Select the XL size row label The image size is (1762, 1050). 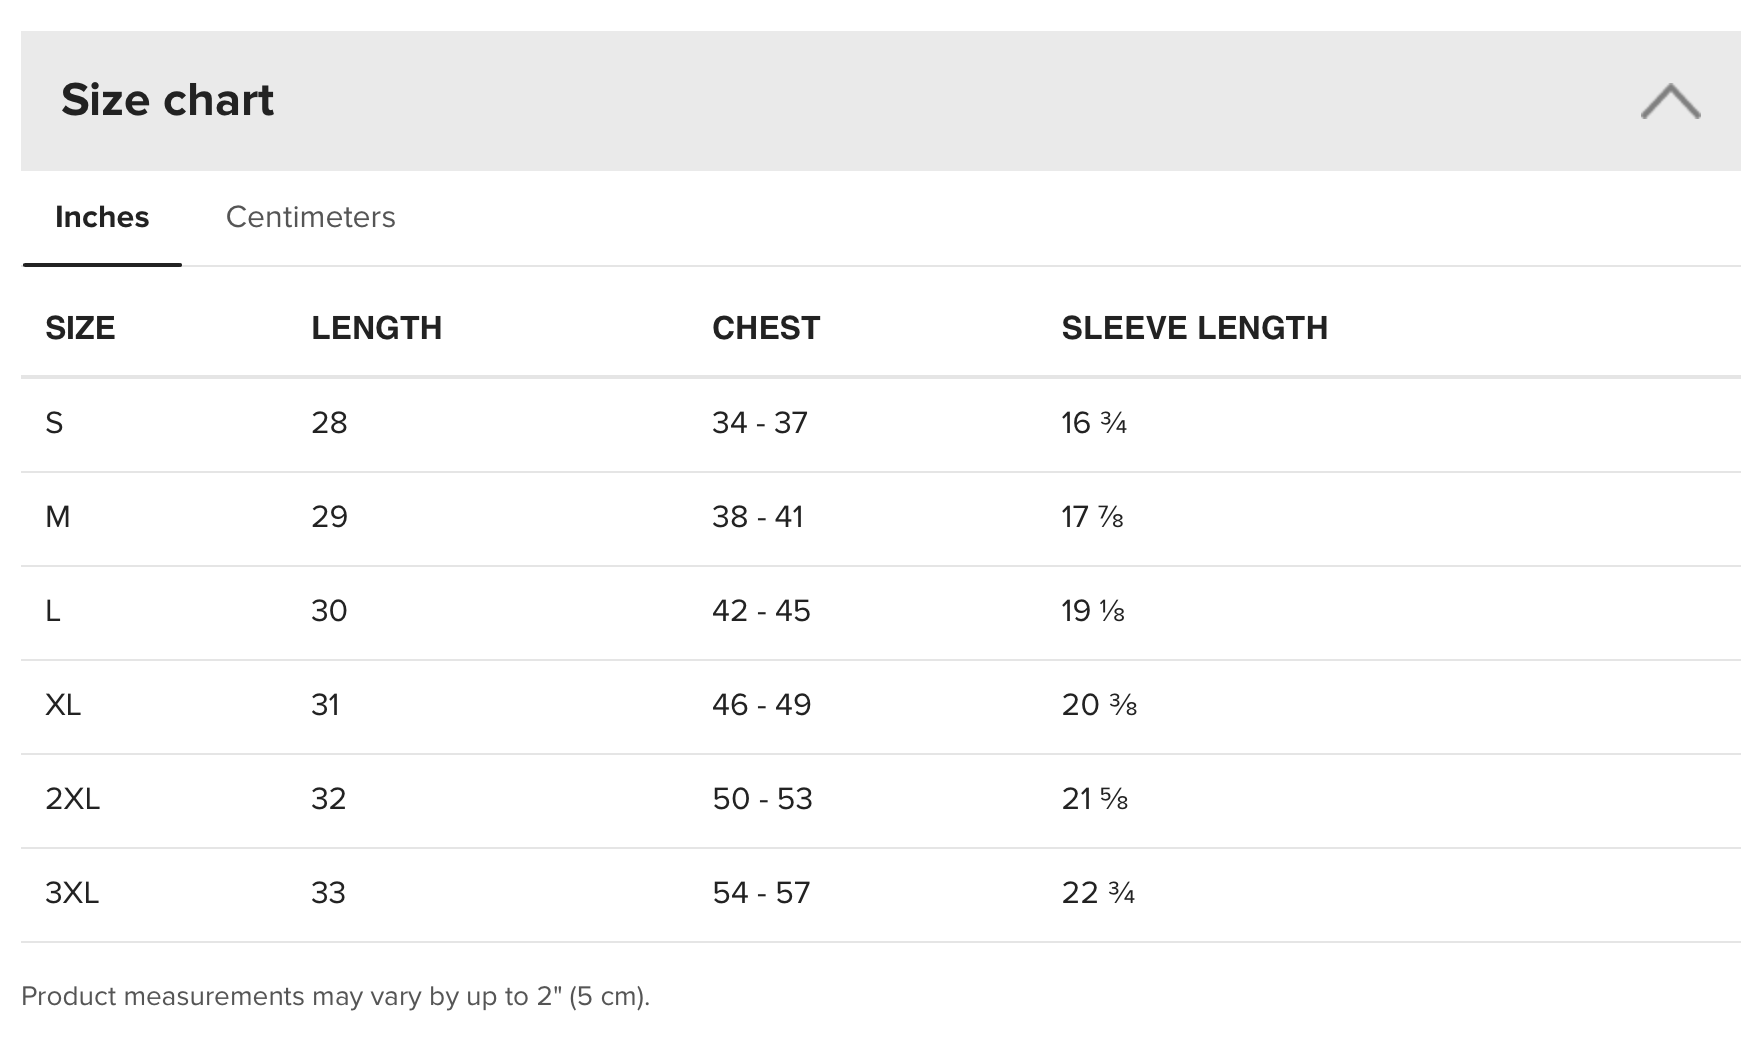point(63,705)
